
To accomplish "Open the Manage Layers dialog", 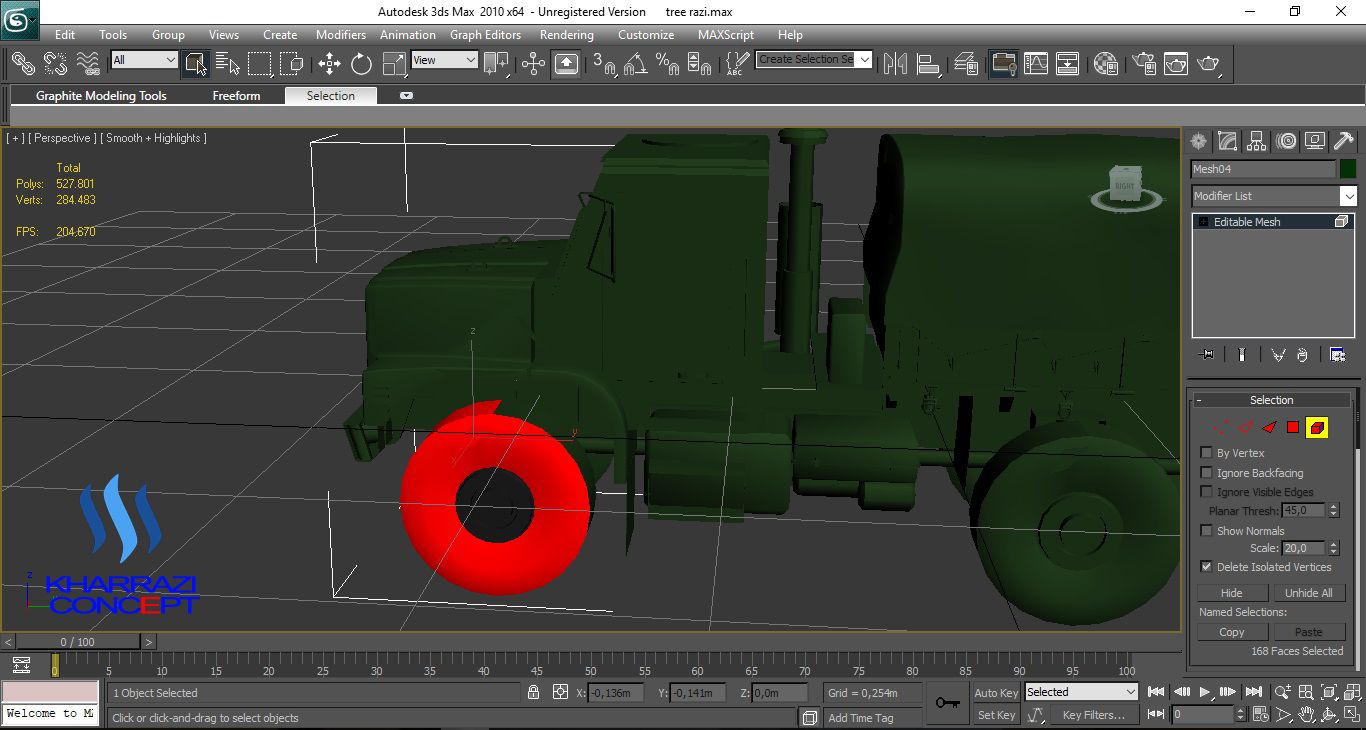I will click(x=966, y=64).
